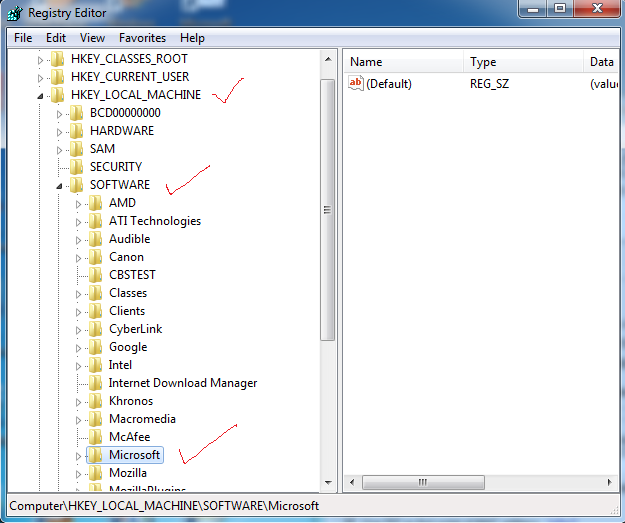
Task: Expand the Classes key
Action: tap(79, 295)
